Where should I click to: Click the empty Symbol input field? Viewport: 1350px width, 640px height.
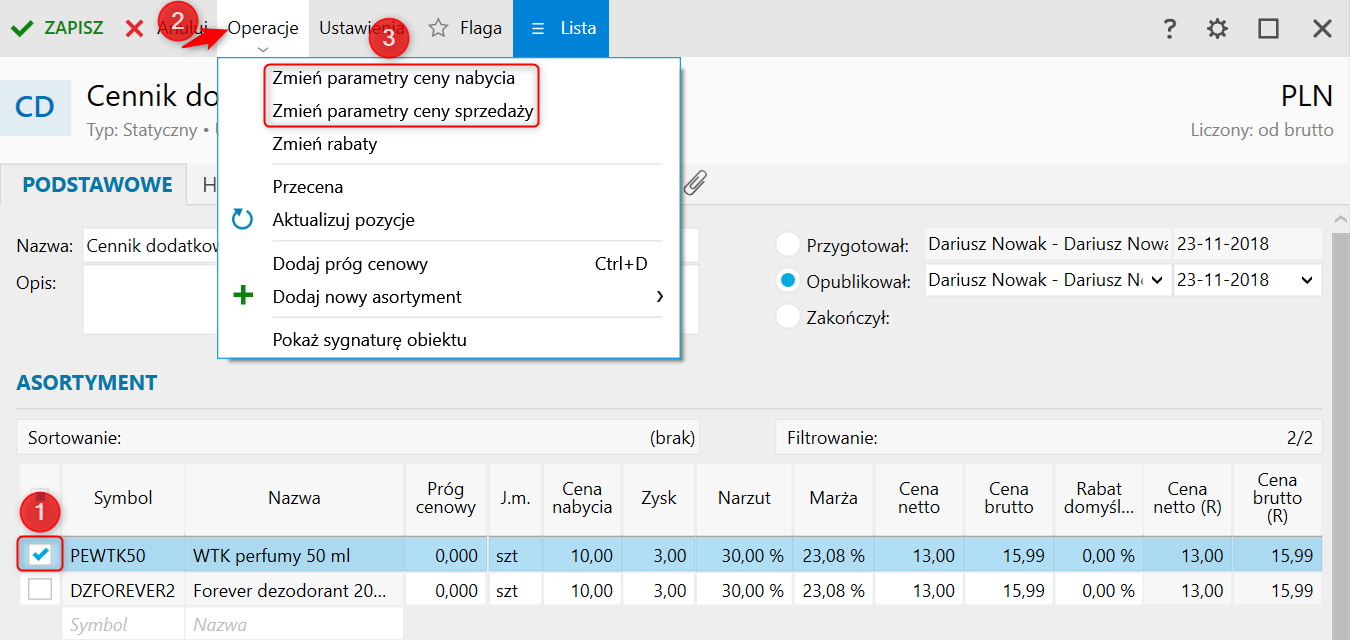(123, 625)
